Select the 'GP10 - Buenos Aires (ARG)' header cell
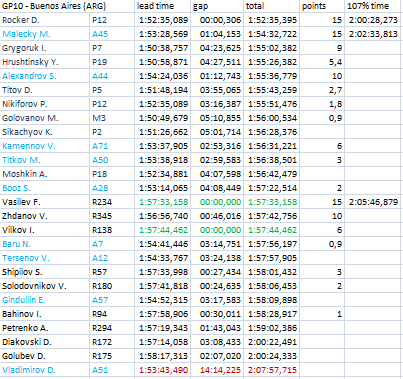 coord(54,6)
